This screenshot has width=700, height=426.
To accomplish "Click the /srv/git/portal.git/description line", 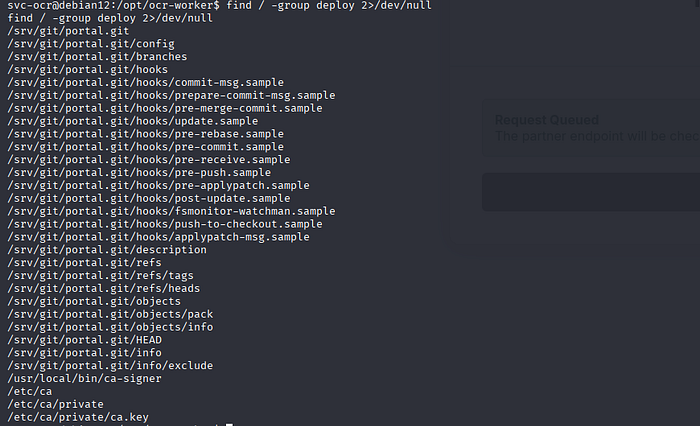I will (92, 250).
